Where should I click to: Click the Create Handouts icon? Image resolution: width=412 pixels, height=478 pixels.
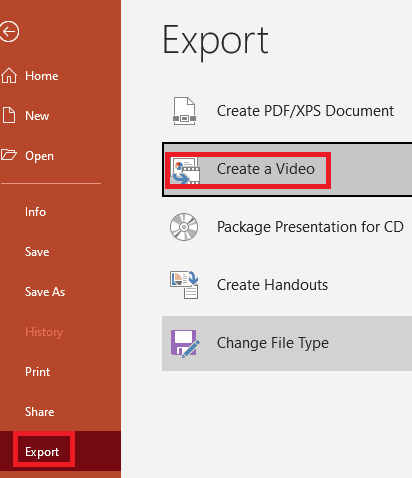184,285
